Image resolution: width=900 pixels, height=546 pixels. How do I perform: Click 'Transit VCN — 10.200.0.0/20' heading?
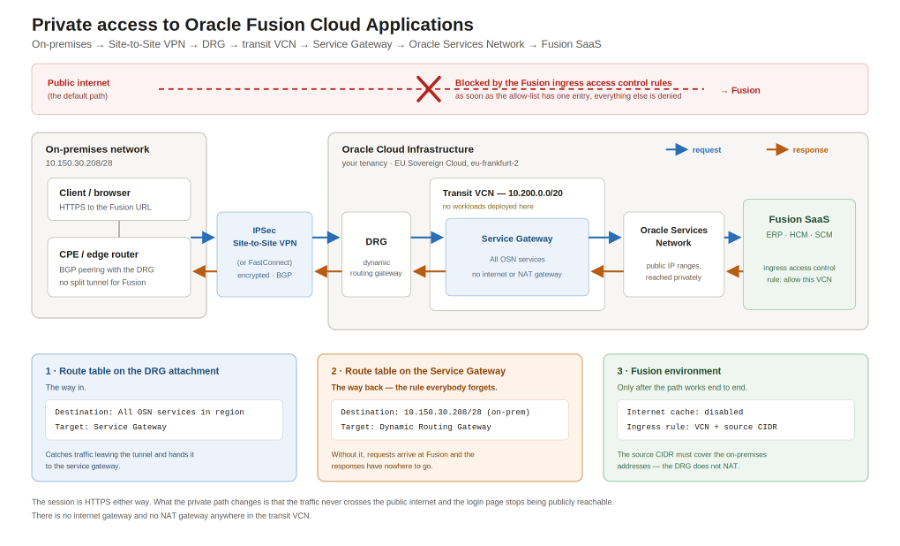point(502,193)
